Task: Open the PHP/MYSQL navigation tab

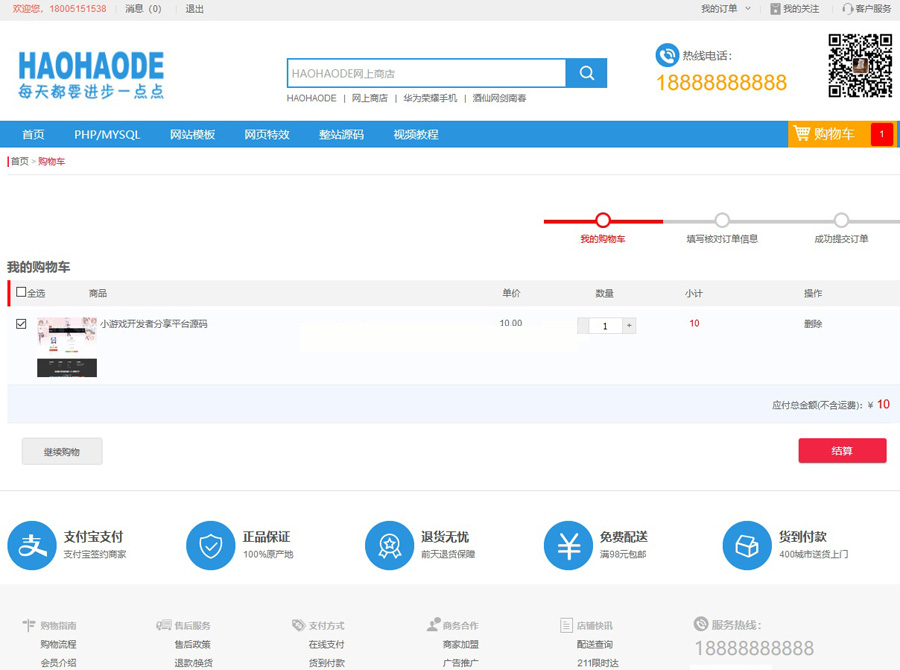Action: pos(107,135)
